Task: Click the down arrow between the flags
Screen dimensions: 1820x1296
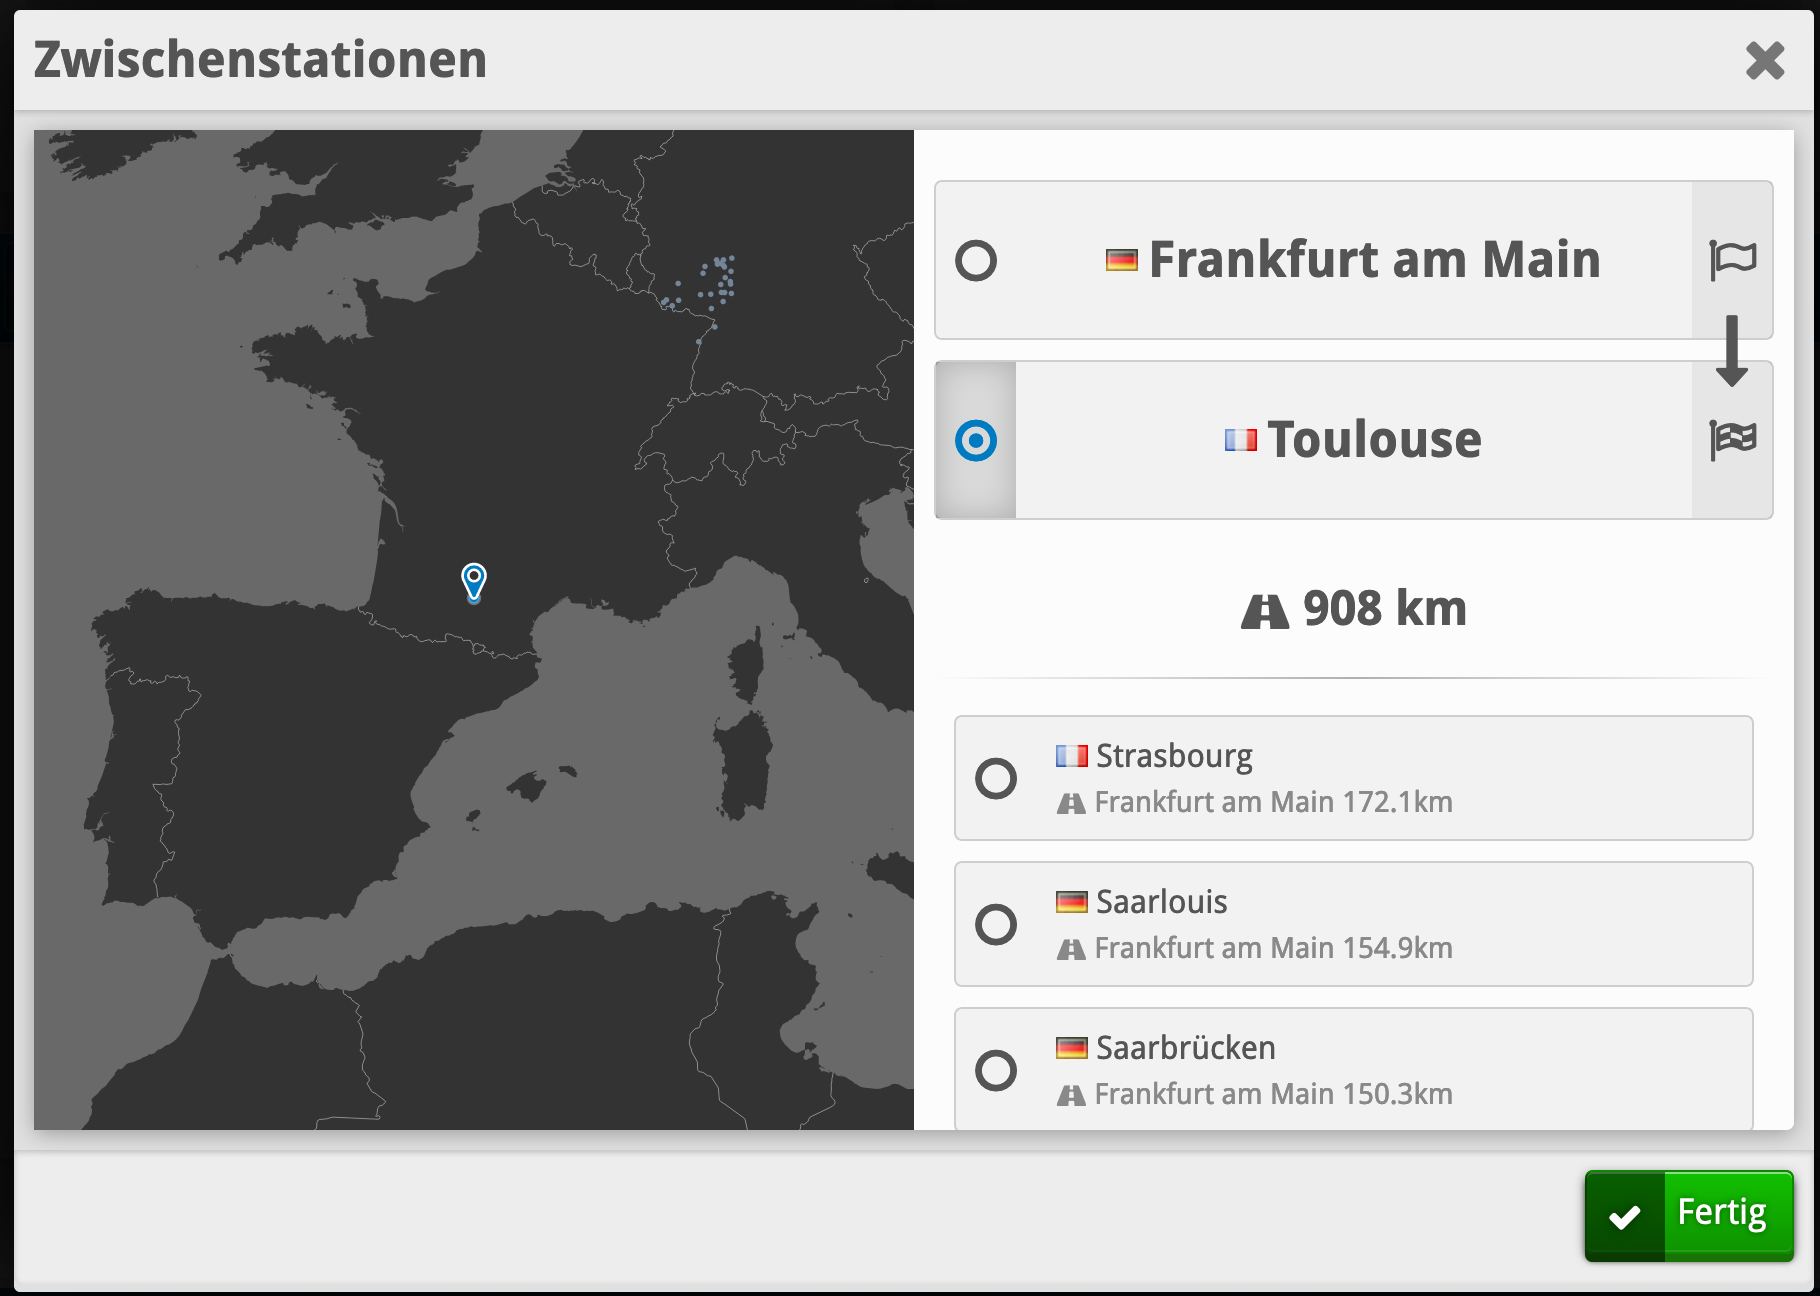Action: click(x=1732, y=351)
